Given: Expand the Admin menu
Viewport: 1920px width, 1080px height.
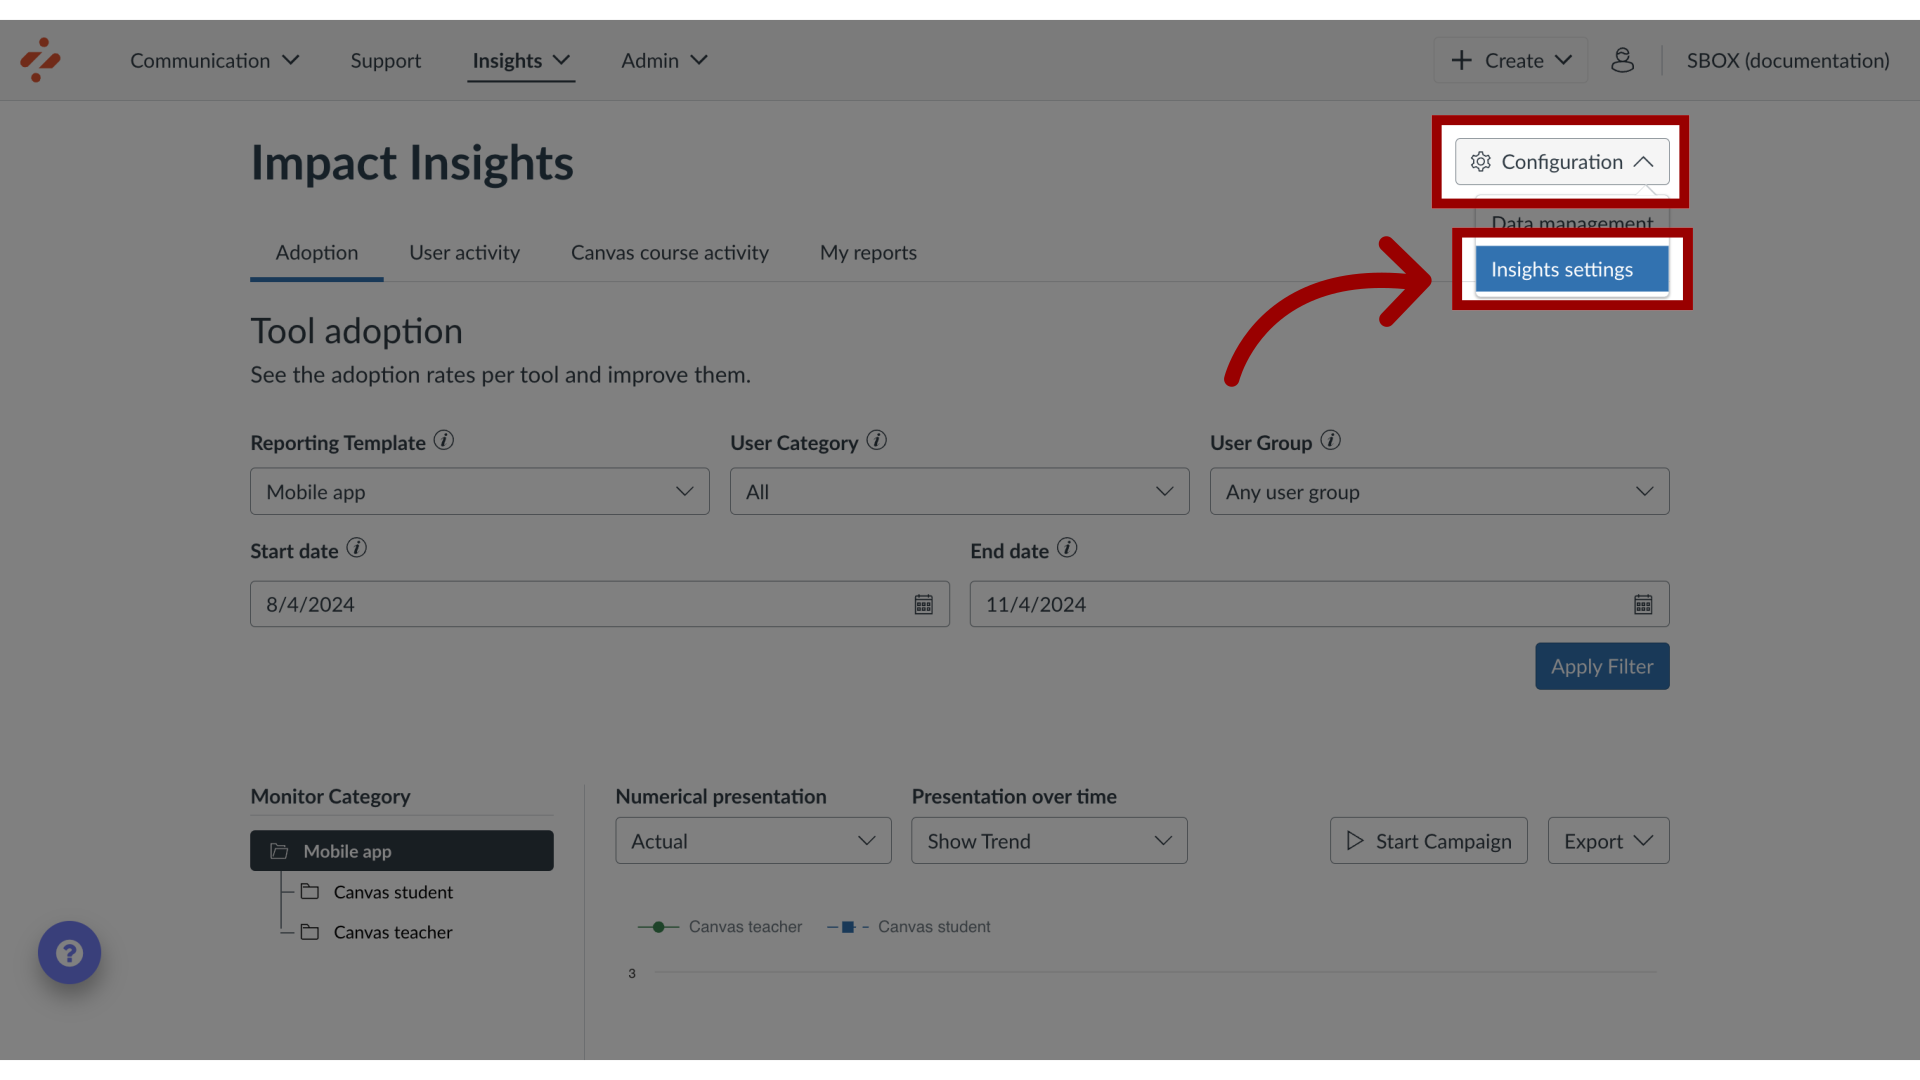Looking at the screenshot, I should pyautogui.click(x=664, y=60).
